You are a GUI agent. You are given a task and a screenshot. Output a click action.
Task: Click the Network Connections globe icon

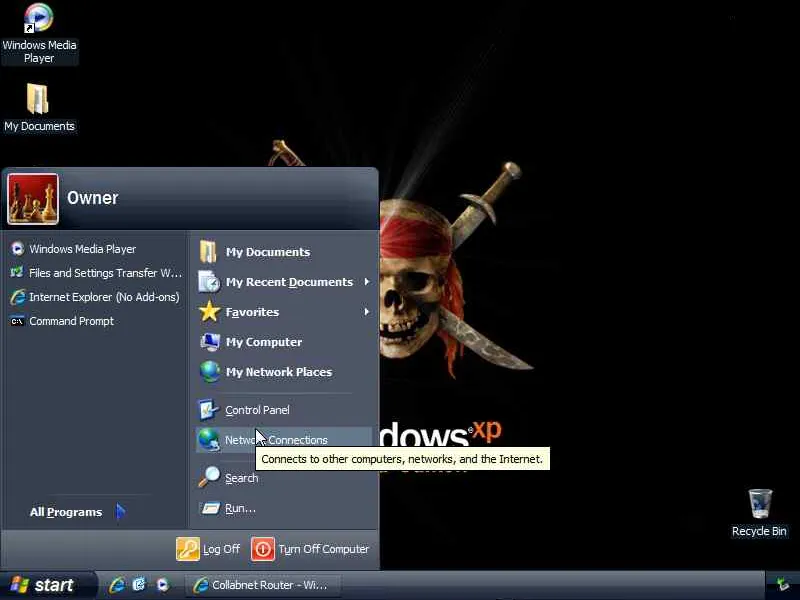[209, 440]
